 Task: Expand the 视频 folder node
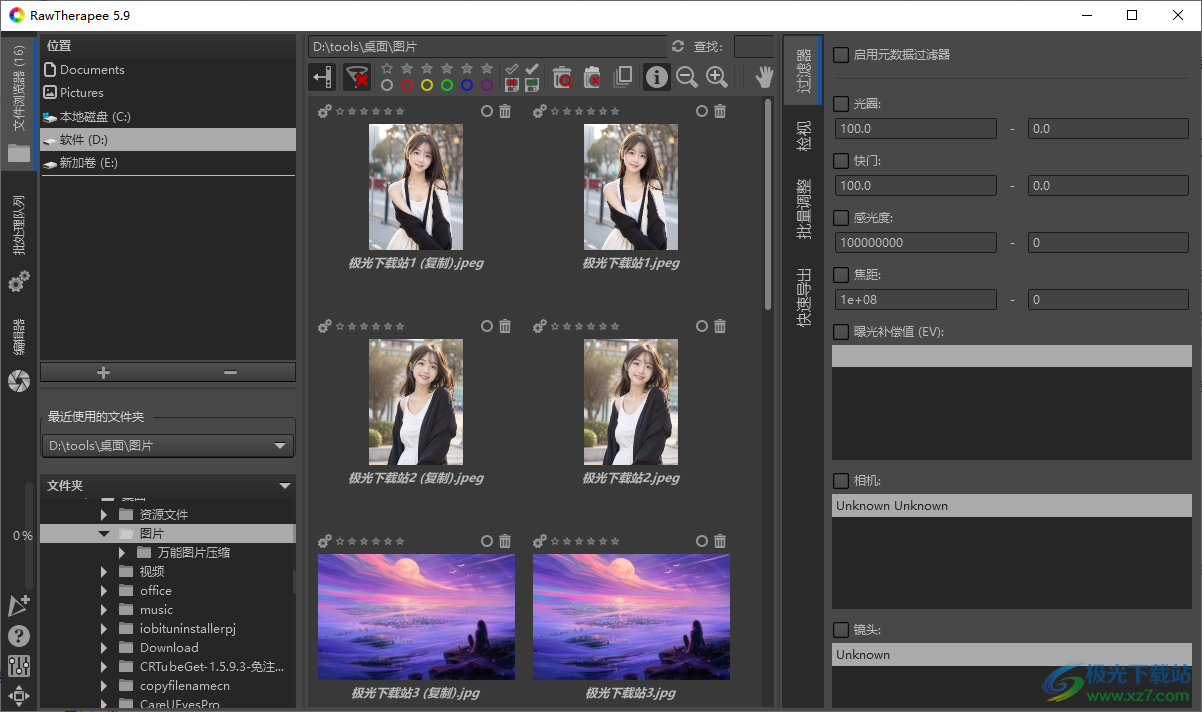tap(104, 572)
